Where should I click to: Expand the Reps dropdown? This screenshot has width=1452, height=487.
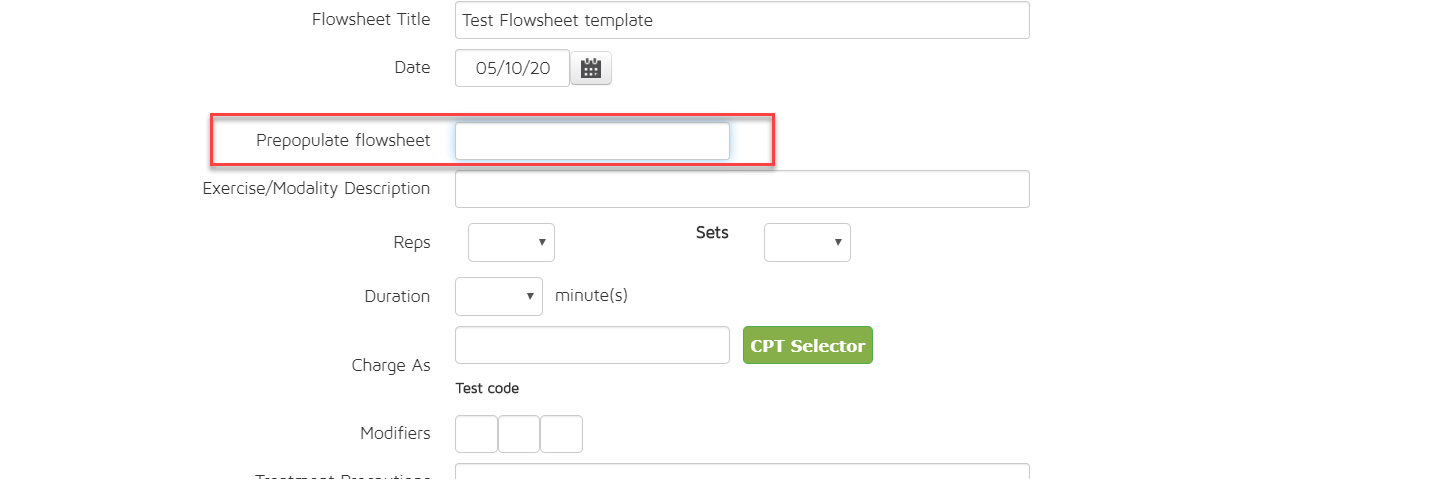click(x=511, y=242)
